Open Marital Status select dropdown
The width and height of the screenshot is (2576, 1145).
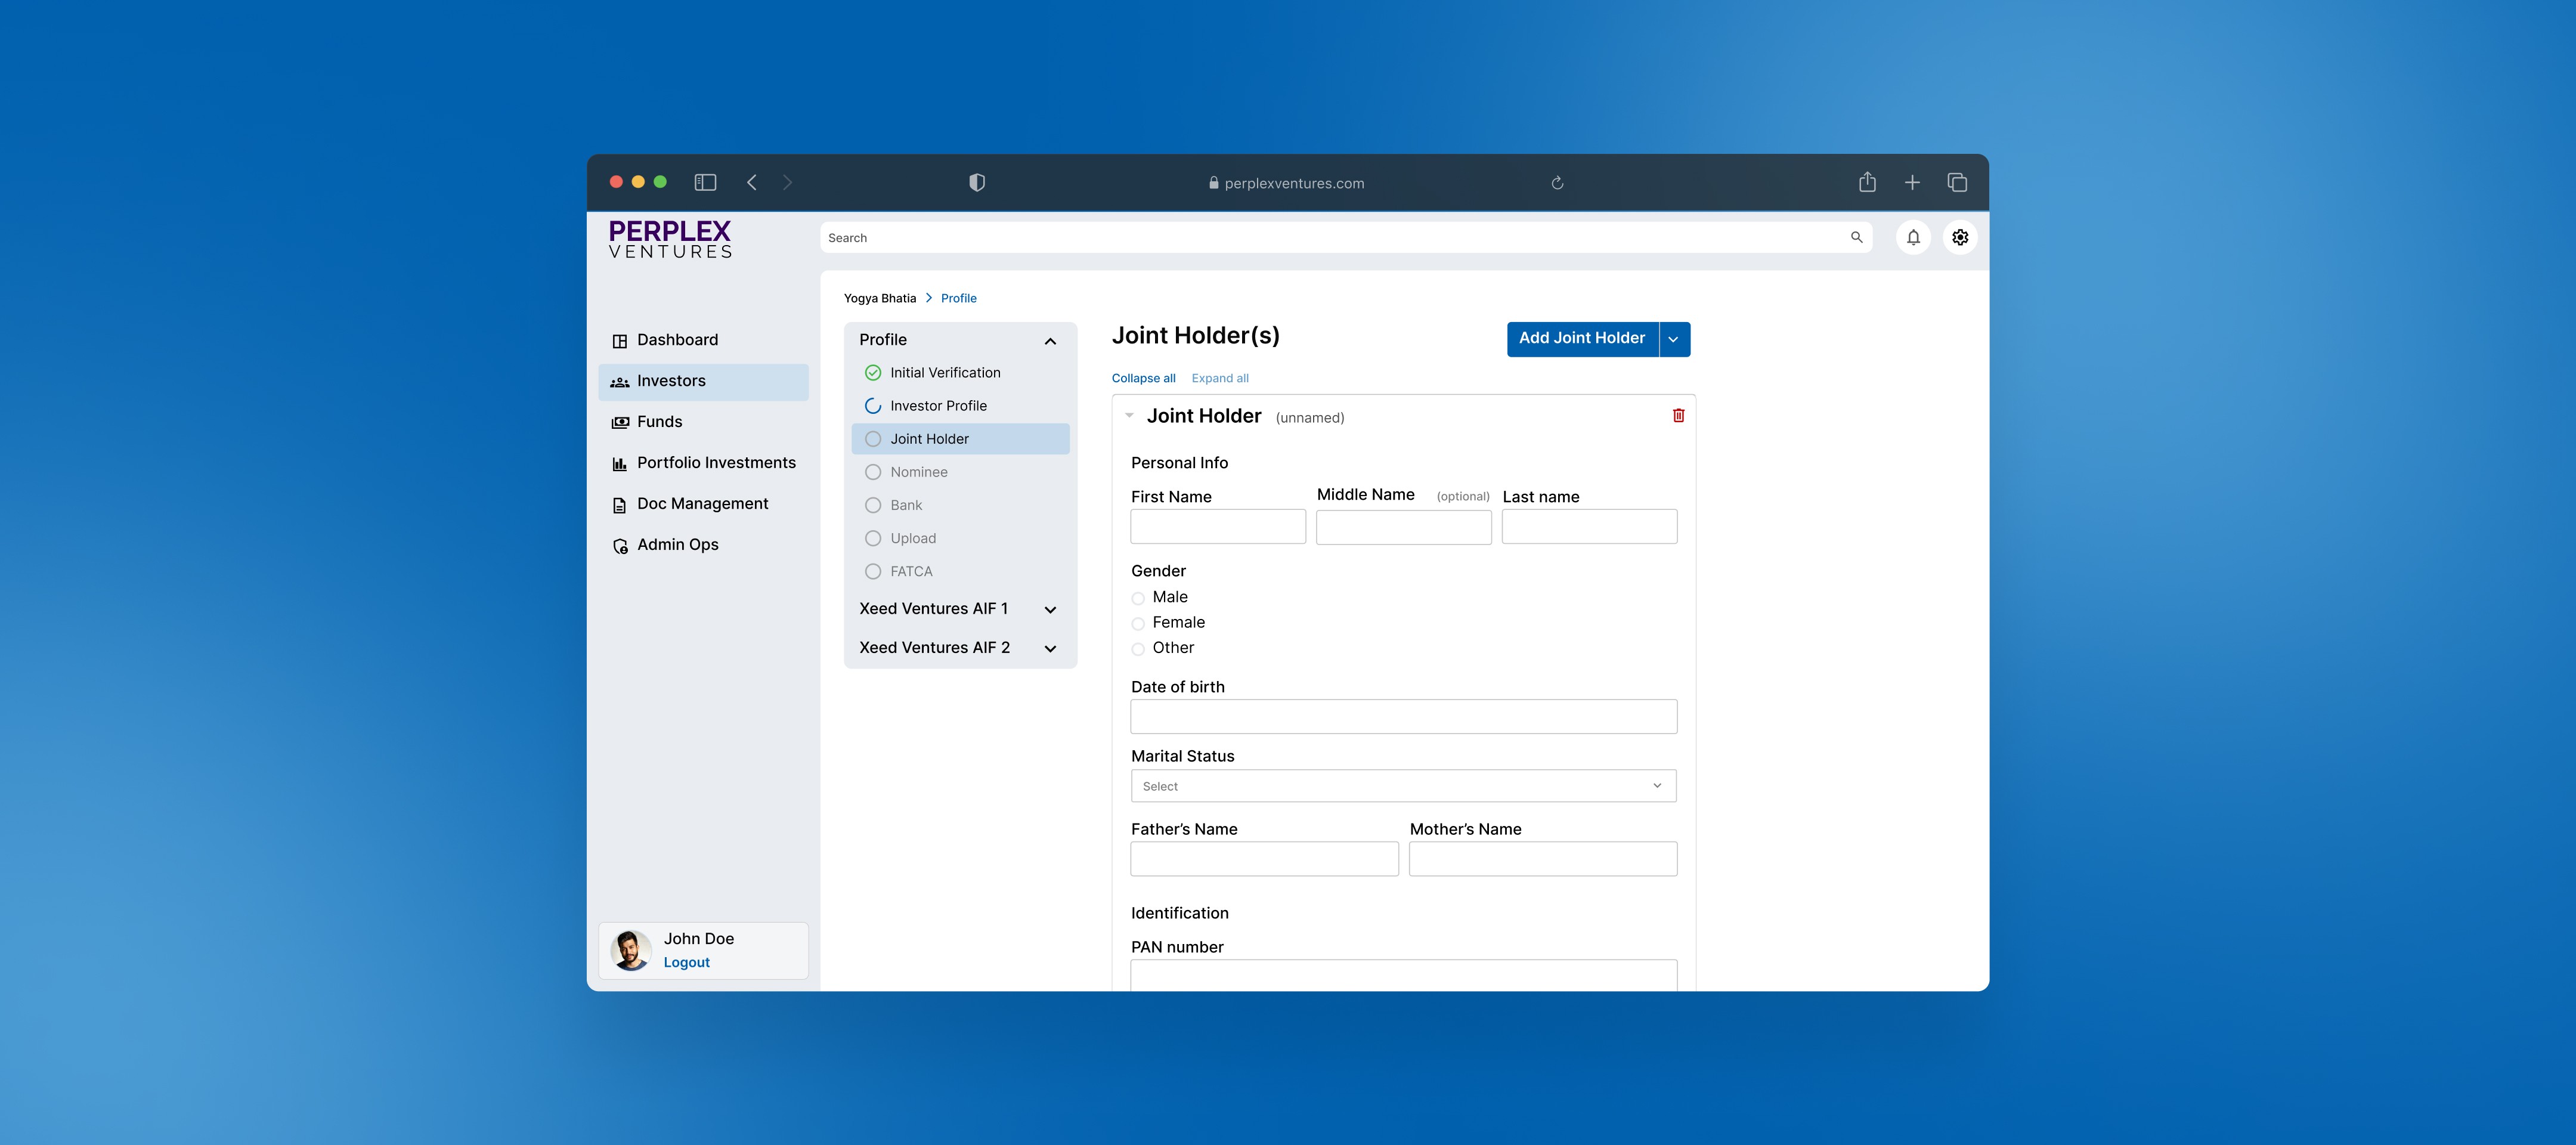point(1402,786)
